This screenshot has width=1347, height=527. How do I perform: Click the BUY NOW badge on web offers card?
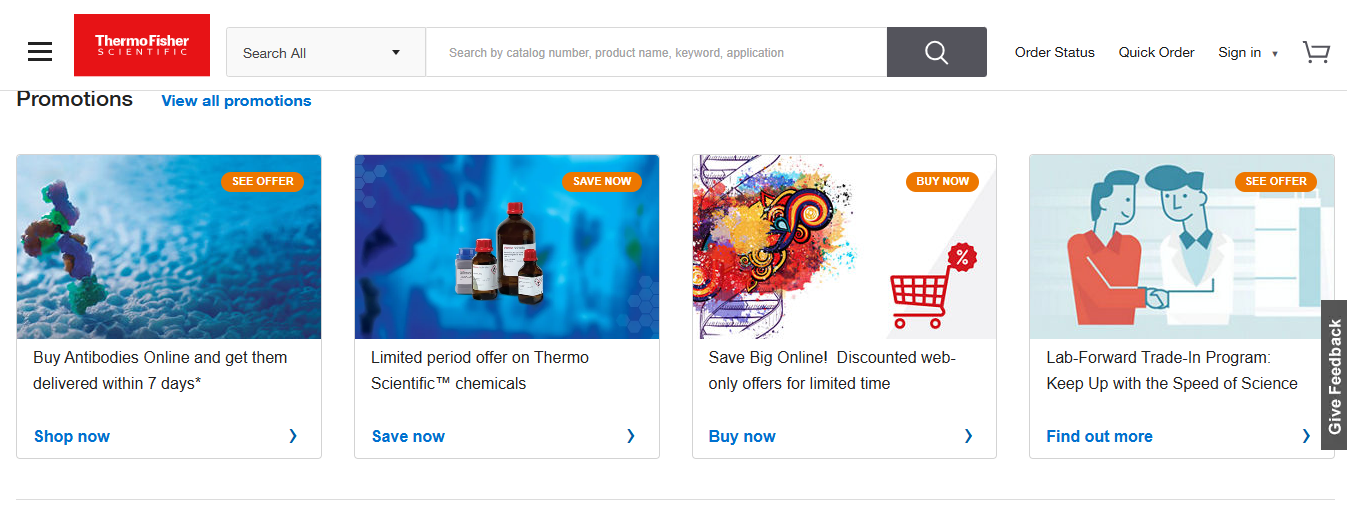(x=943, y=181)
